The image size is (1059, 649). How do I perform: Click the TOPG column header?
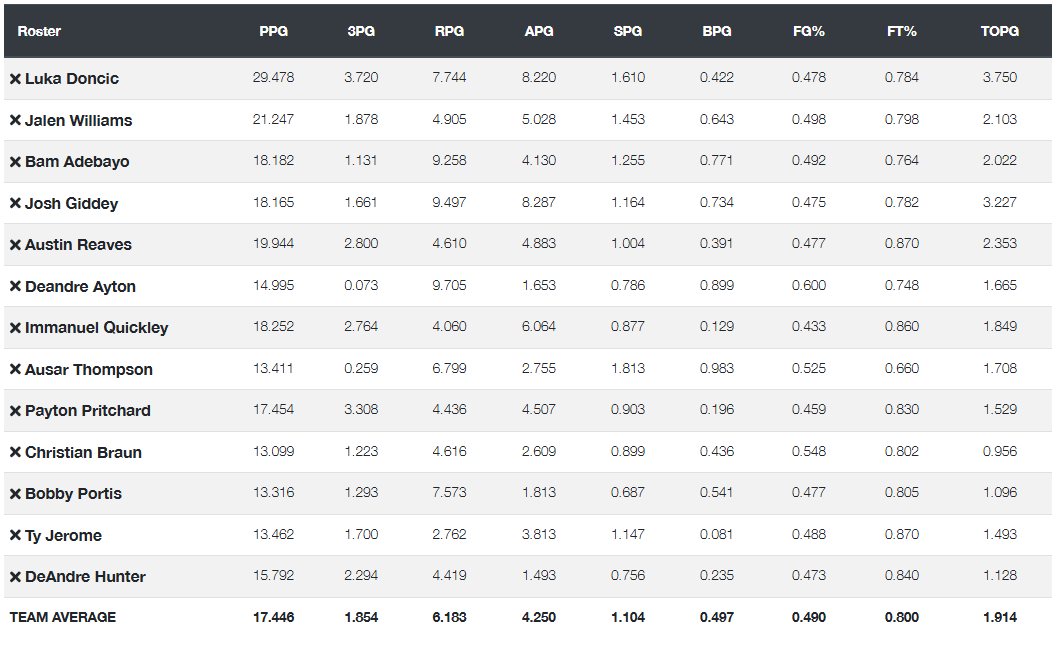point(1000,31)
